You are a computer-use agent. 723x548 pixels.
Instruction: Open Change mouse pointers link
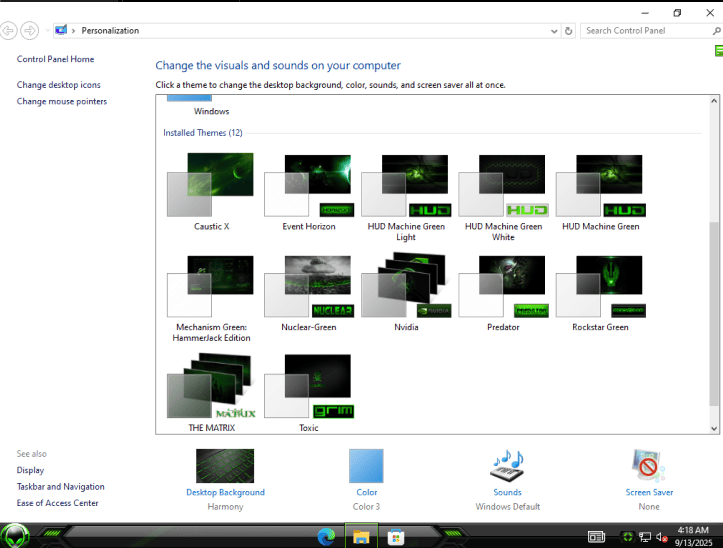coord(62,101)
